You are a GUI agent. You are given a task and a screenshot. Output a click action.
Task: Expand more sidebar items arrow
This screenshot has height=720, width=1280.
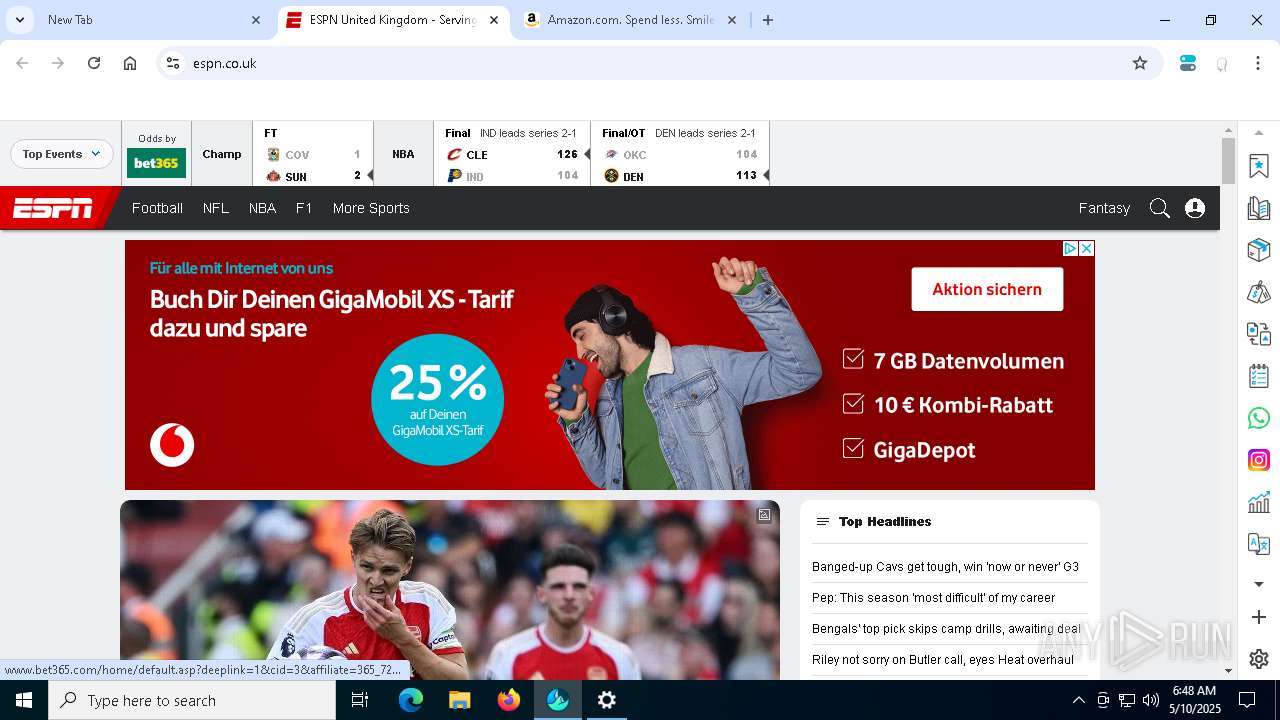[x=1259, y=584]
